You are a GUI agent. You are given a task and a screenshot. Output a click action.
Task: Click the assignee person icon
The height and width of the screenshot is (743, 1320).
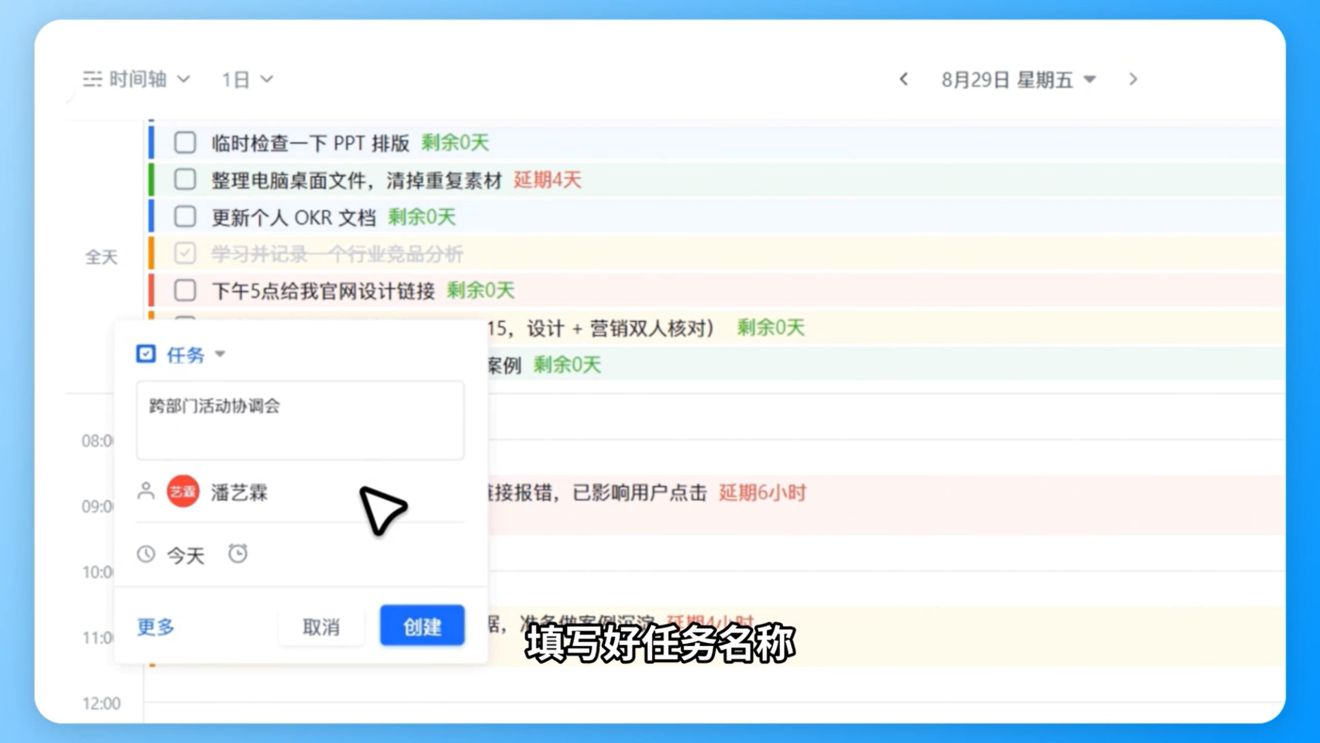coord(146,491)
